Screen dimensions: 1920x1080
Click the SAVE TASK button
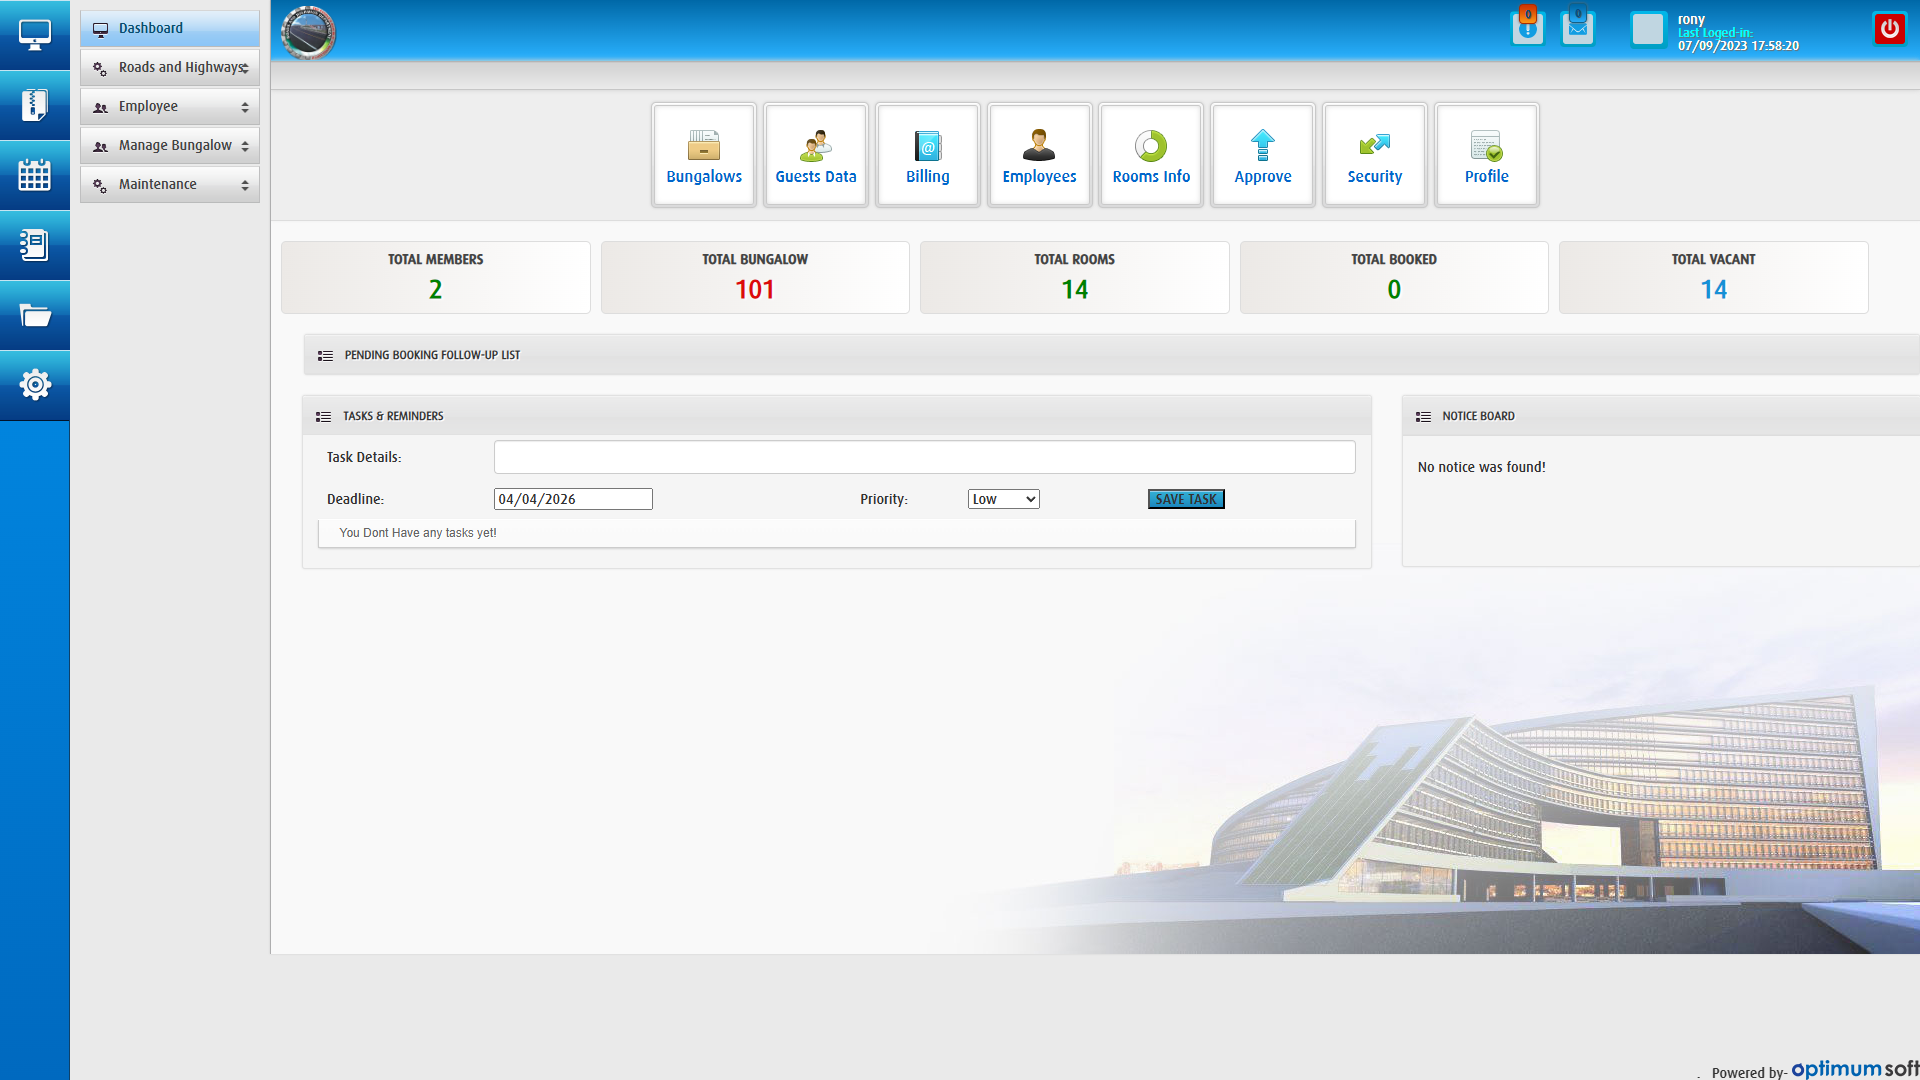point(1186,499)
